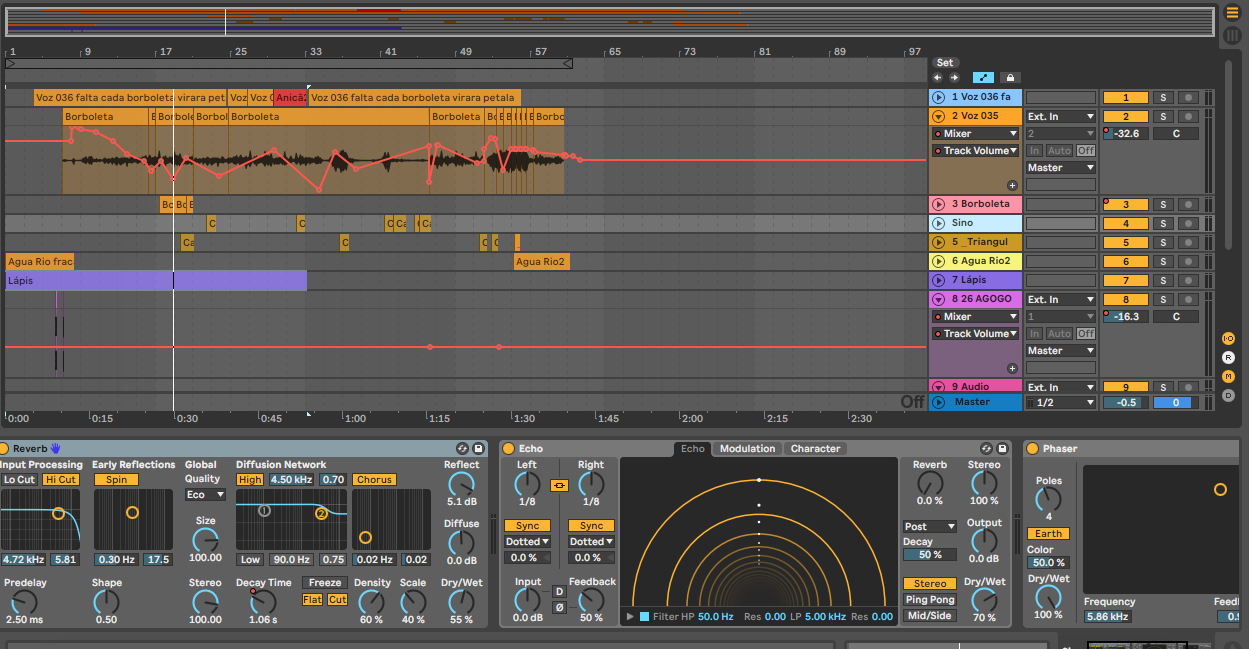Click the 3 Borboleta track fold arrow
1249x649 pixels.
coord(938,204)
